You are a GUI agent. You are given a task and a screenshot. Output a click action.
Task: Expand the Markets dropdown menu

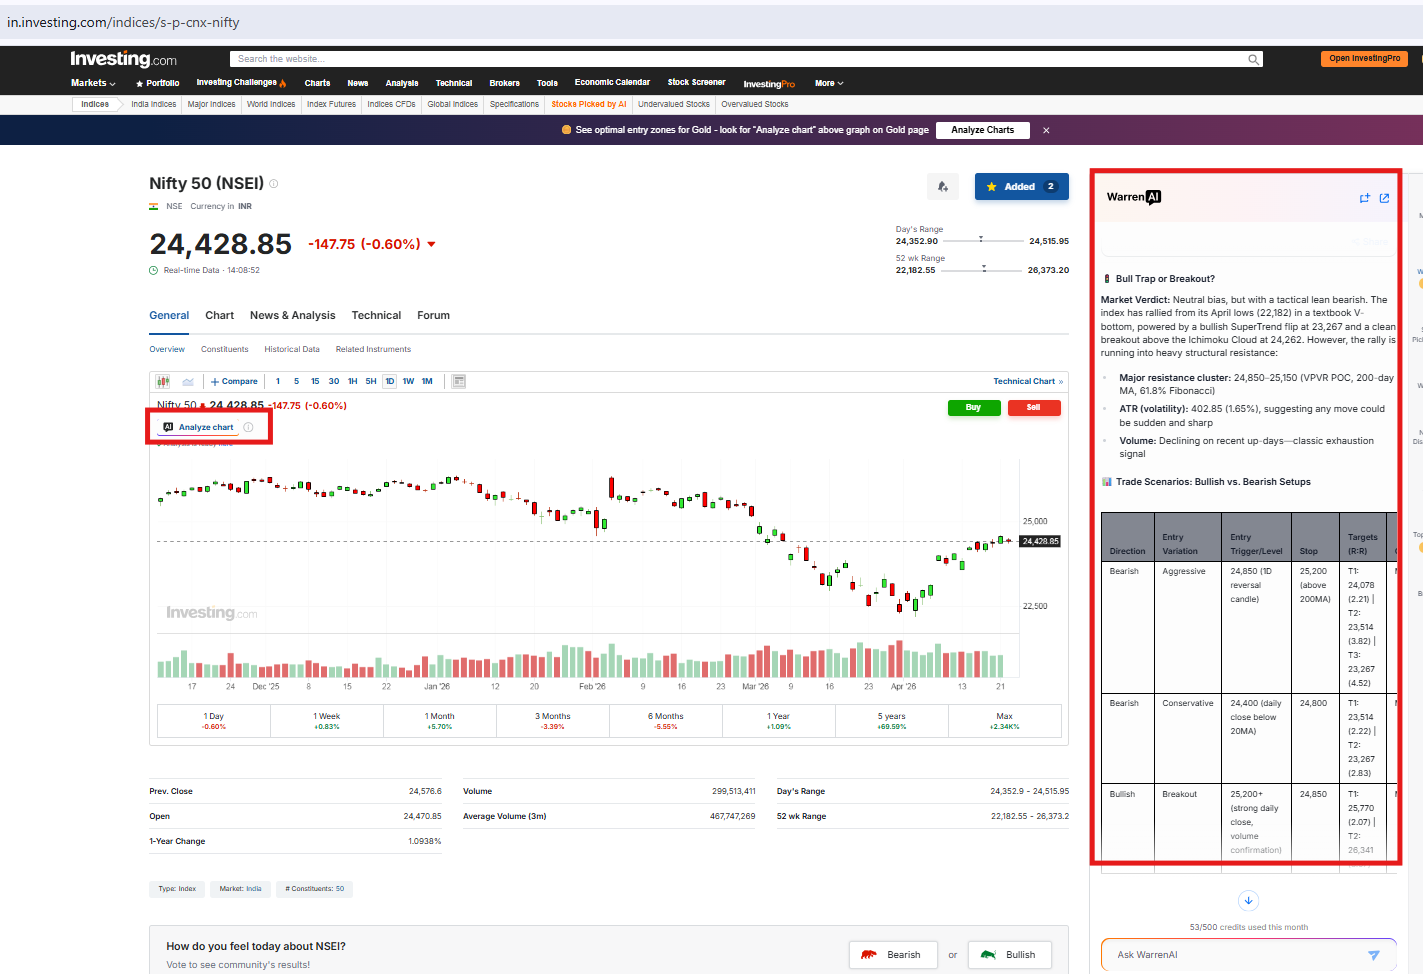point(93,83)
